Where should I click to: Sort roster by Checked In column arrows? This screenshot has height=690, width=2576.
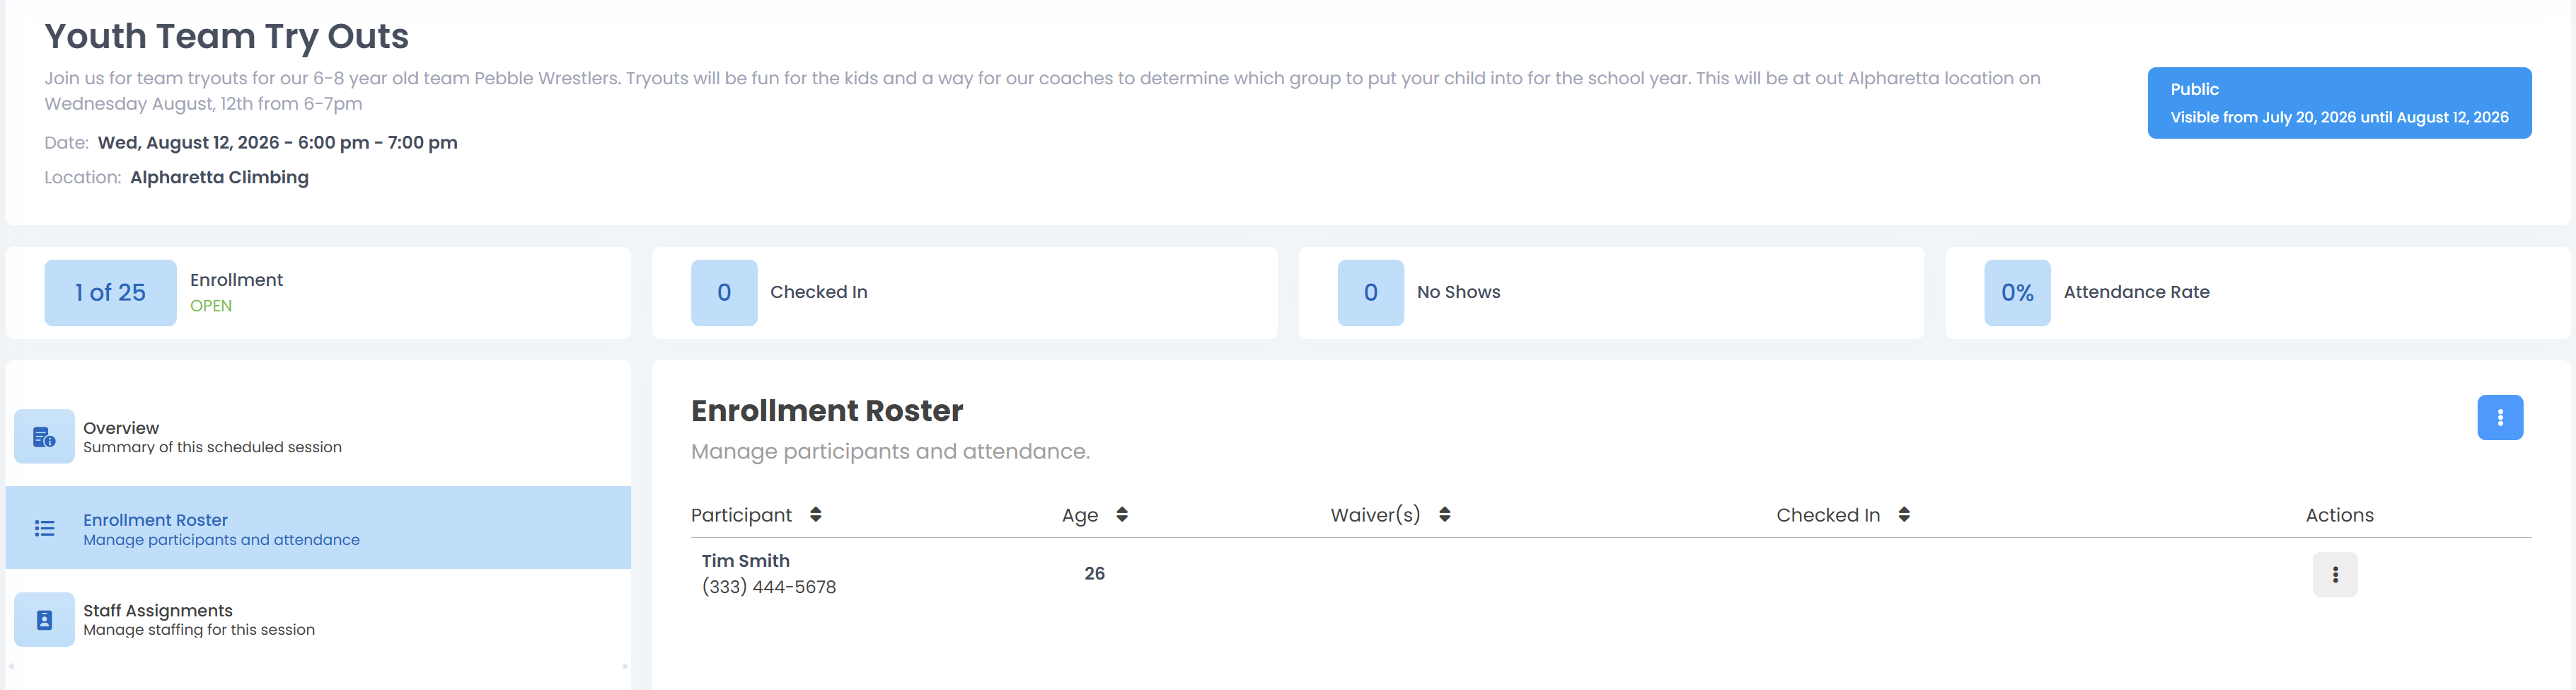coord(1904,514)
